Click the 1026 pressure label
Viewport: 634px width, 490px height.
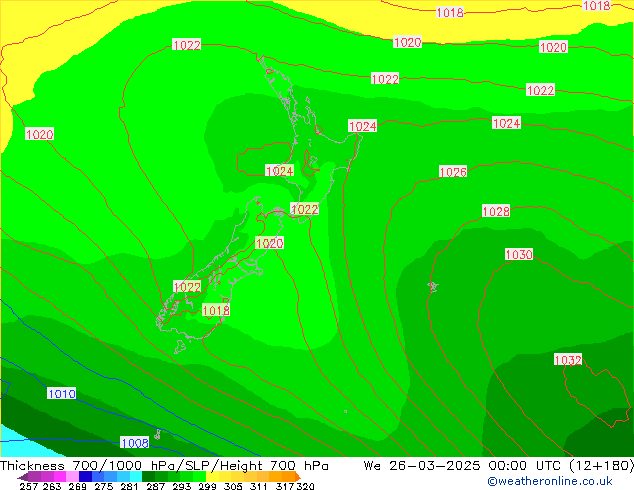[453, 172]
